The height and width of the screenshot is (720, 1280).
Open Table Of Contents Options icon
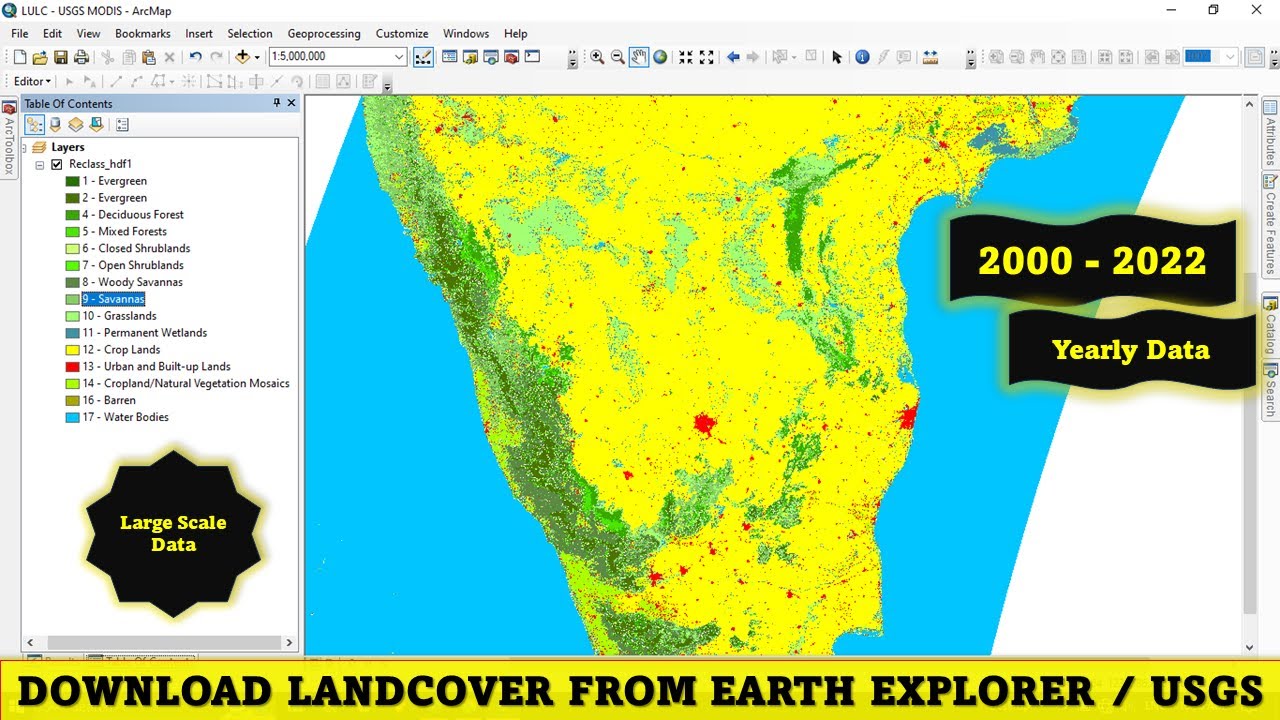[x=122, y=125]
